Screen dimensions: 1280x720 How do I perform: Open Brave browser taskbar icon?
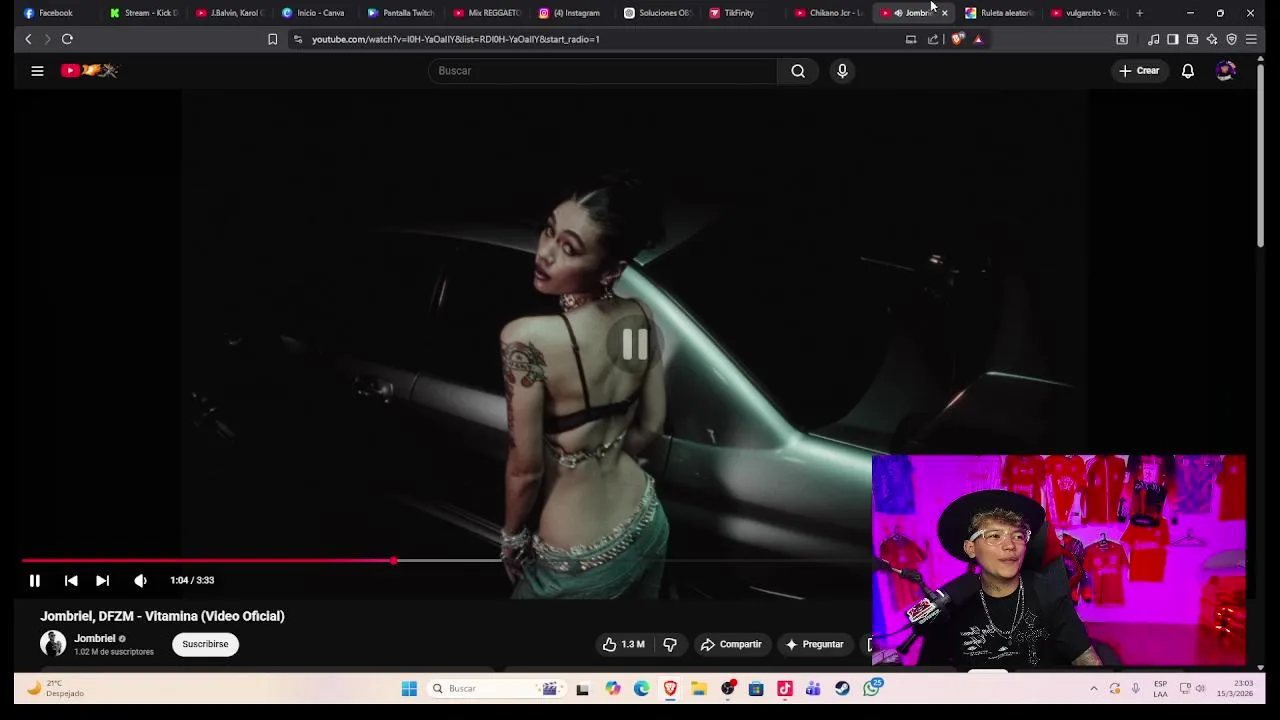[x=670, y=688]
